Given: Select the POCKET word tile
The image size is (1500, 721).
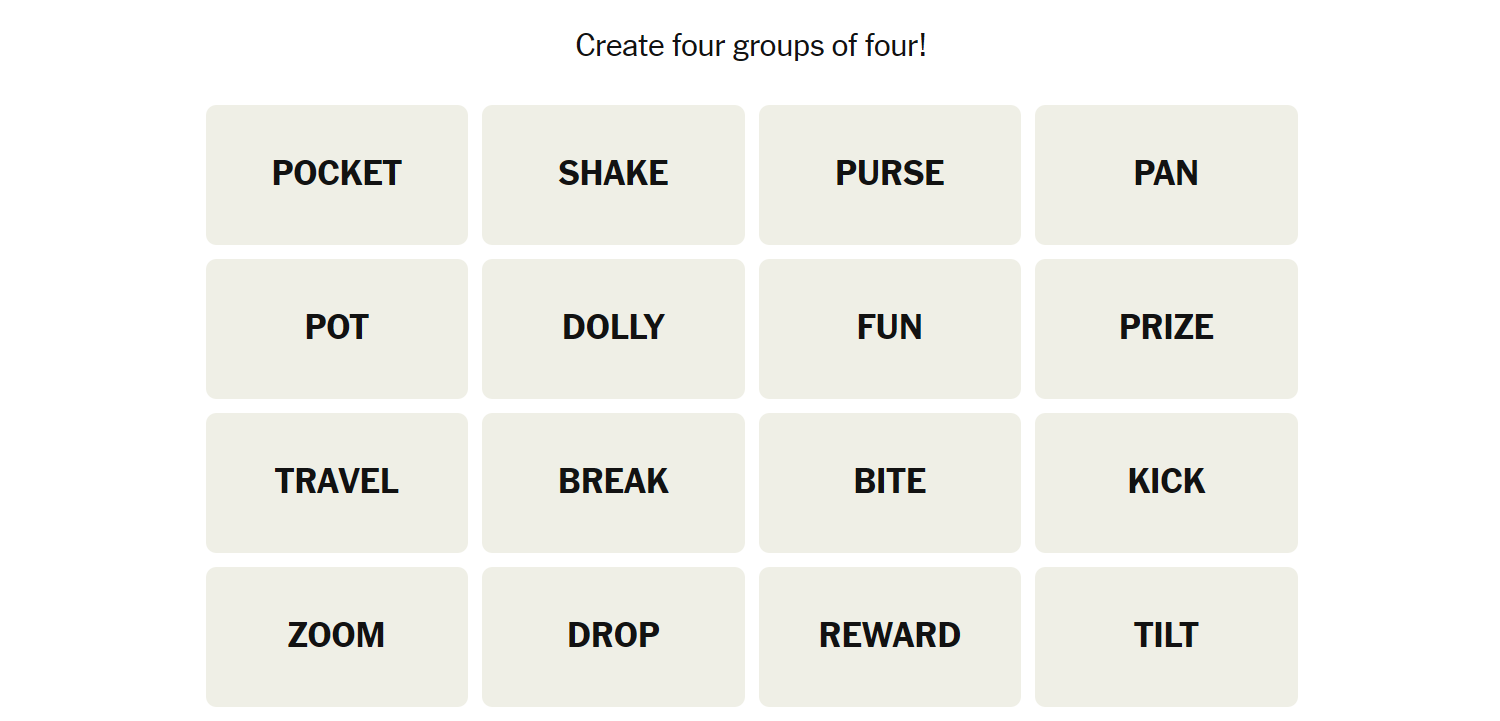Looking at the screenshot, I should tap(337, 174).
